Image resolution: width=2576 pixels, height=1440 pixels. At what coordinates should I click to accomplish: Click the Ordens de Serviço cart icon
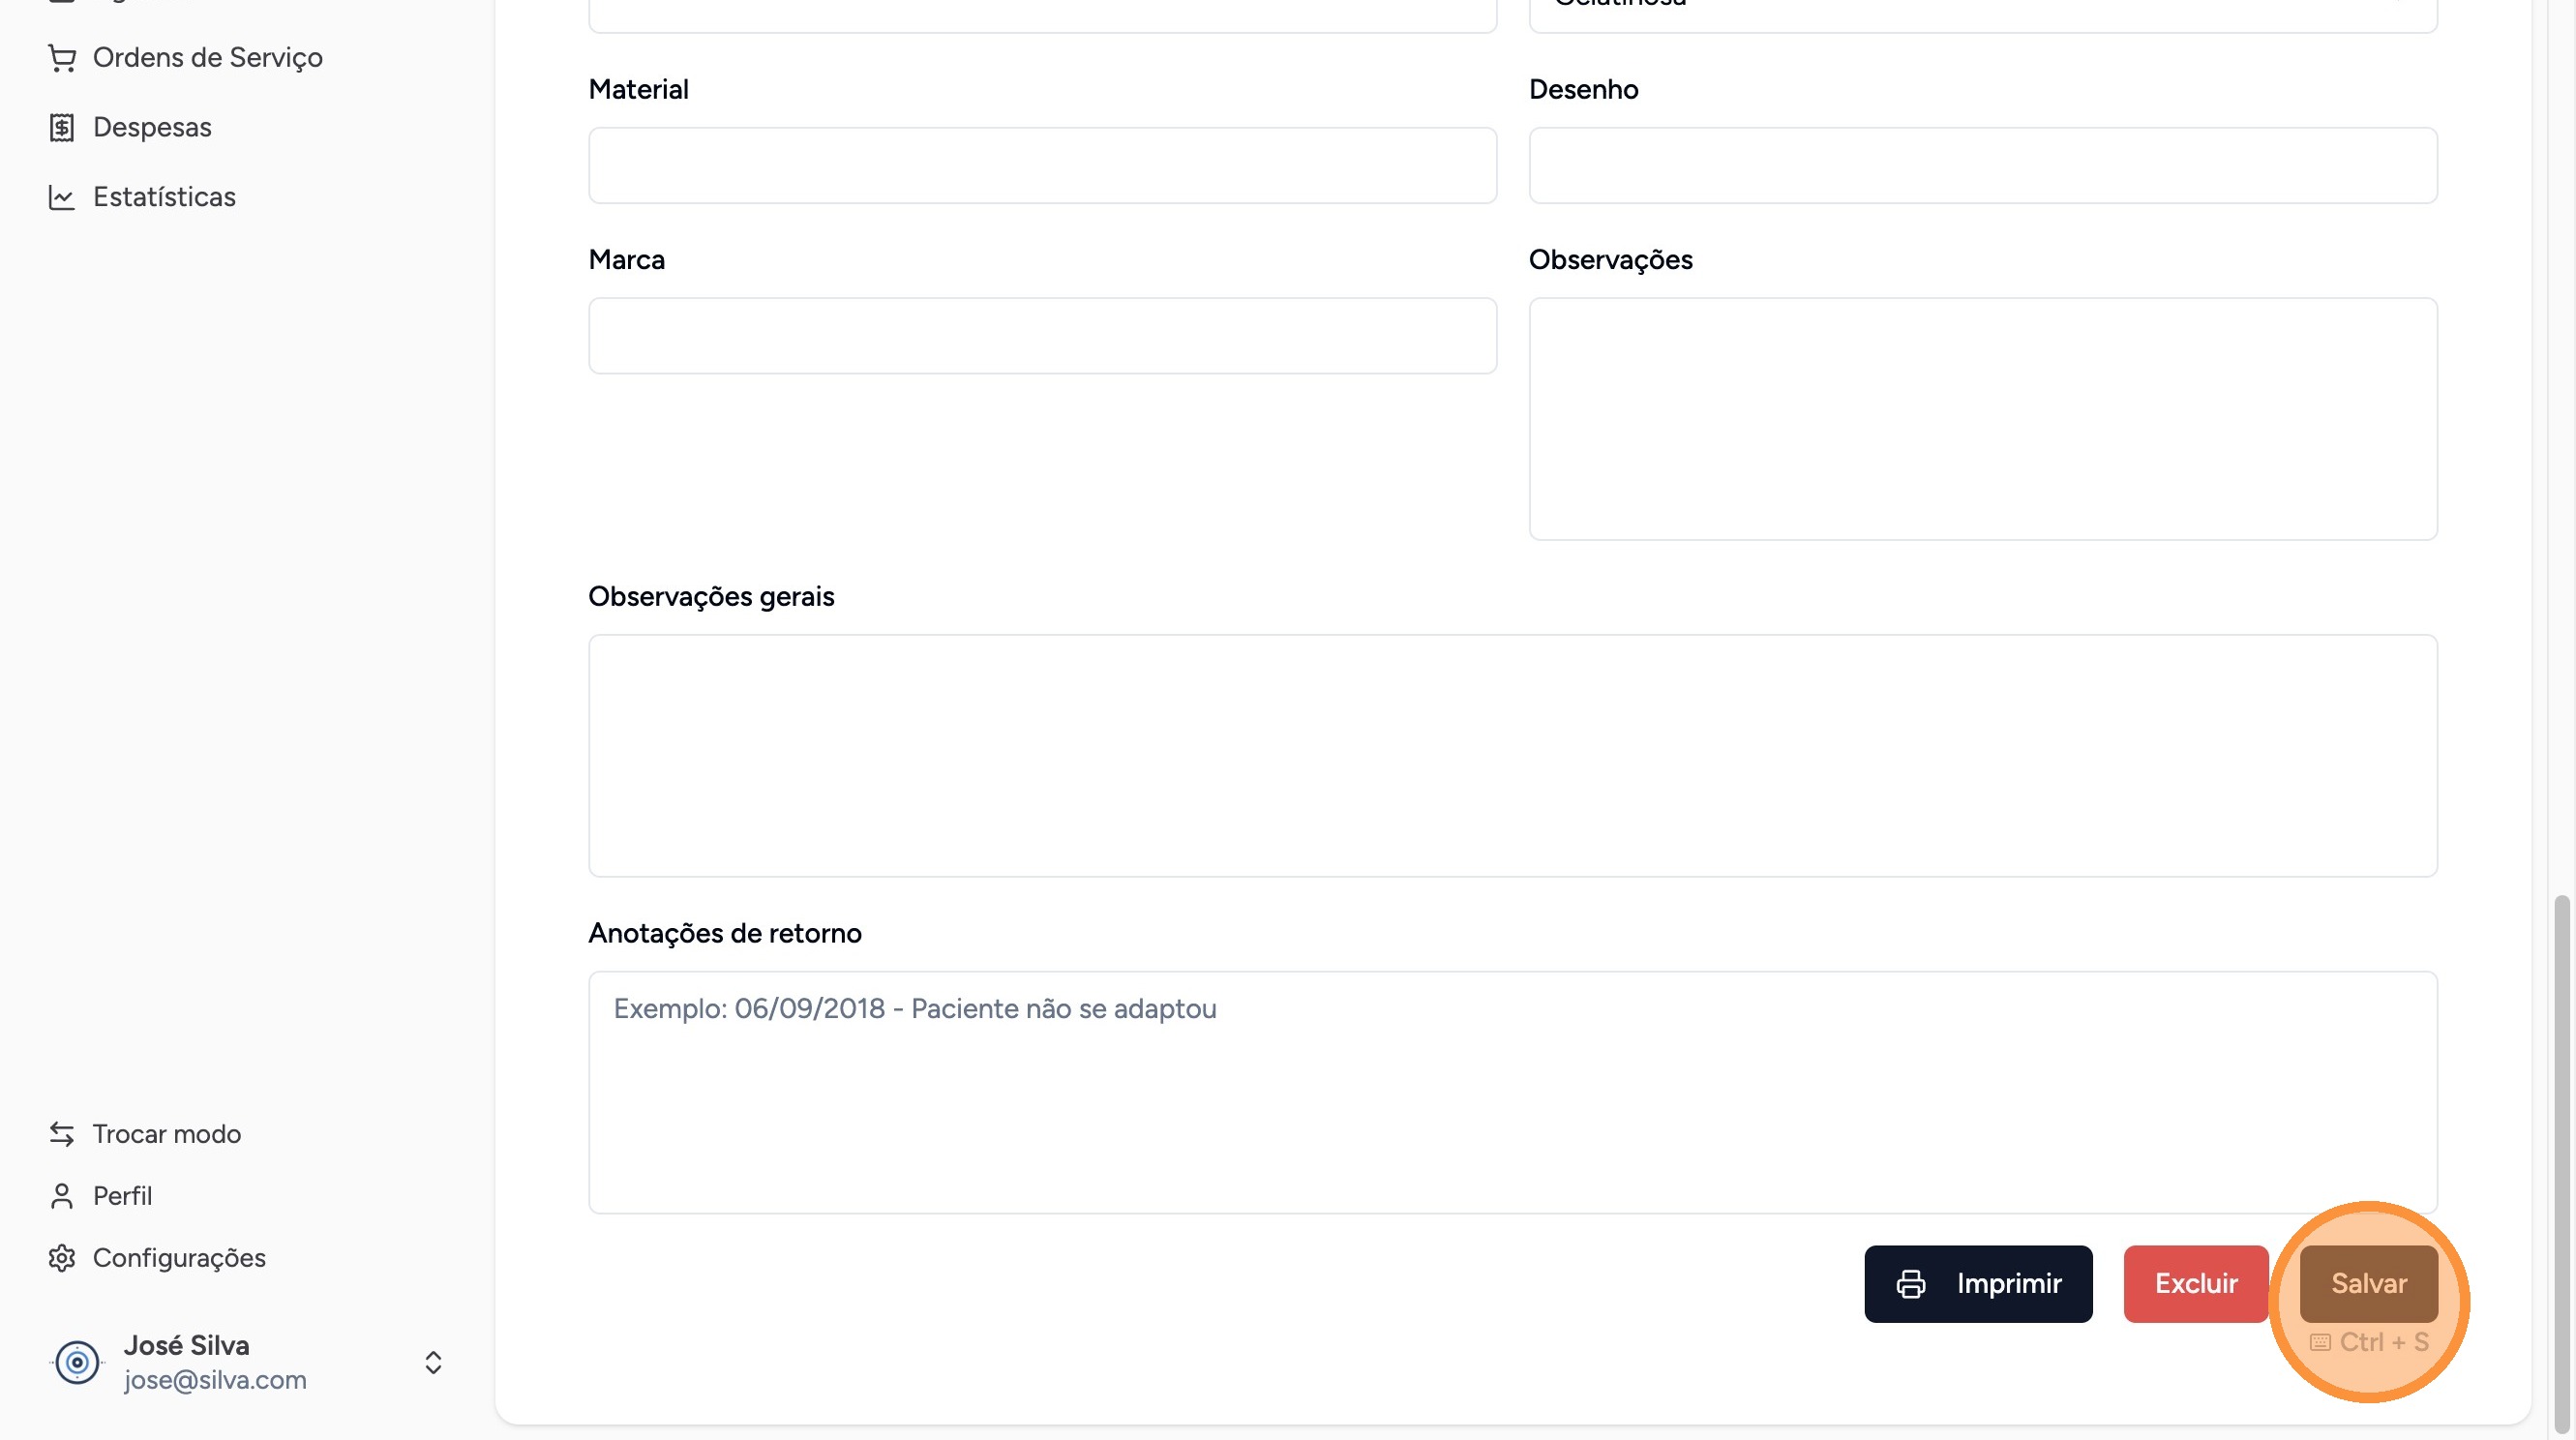[62, 58]
